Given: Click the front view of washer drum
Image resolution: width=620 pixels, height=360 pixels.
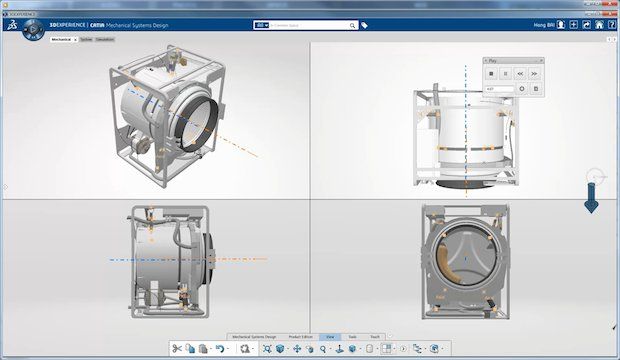Looking at the screenshot, I should point(465,261).
